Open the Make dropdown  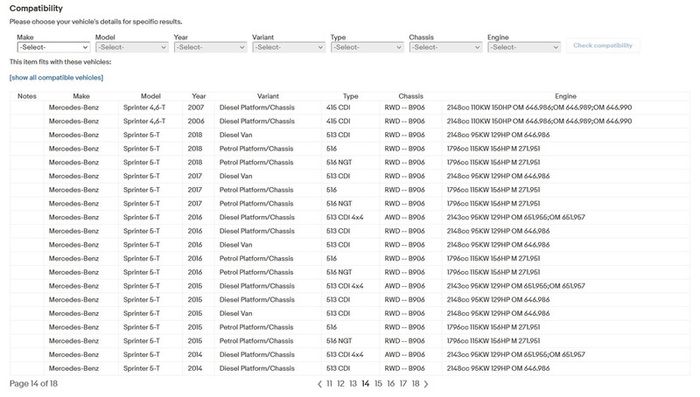[x=54, y=47]
